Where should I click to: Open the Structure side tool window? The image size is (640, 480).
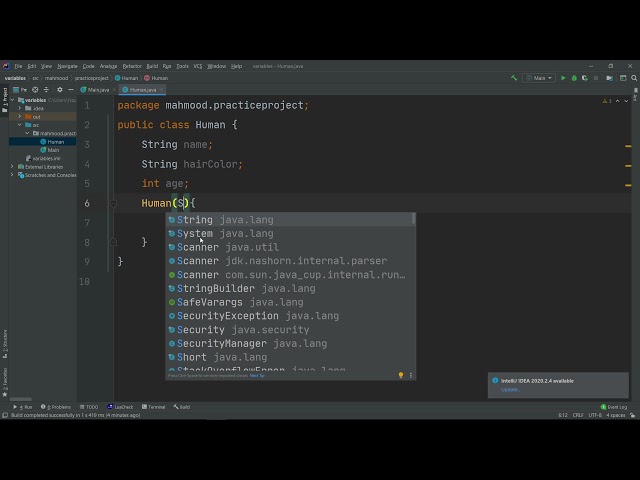pos(5,344)
